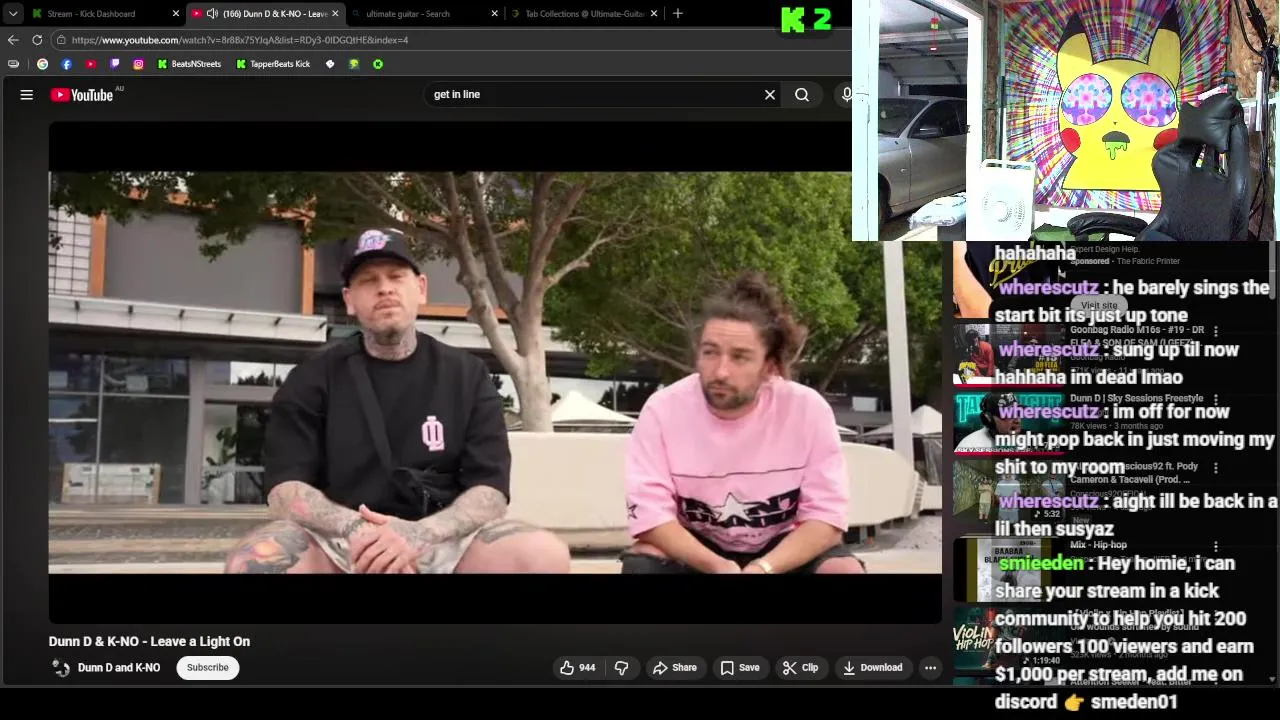Create a clip with the Clip button
The height and width of the screenshot is (720, 1280).
(800, 668)
